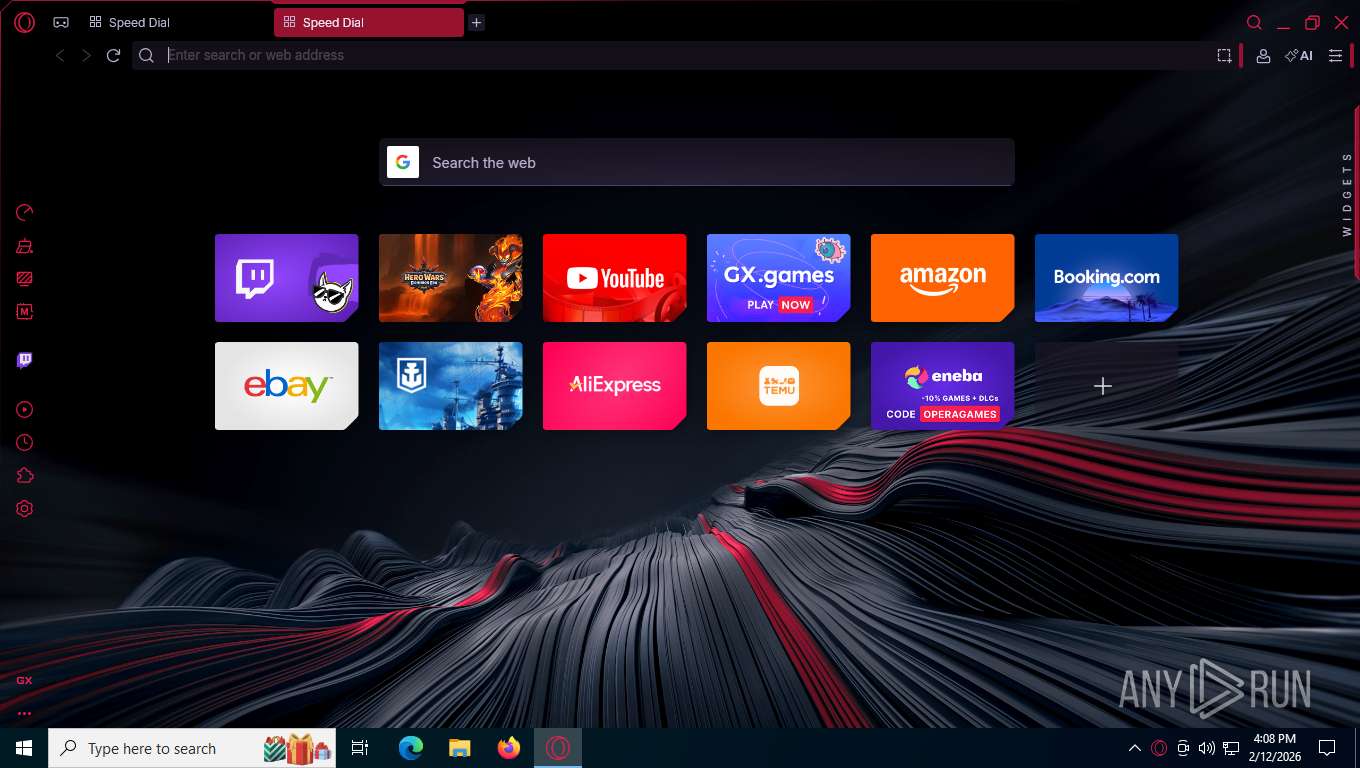The width and height of the screenshot is (1360, 768).
Task: Open the AI assistant button
Action: coord(1299,56)
